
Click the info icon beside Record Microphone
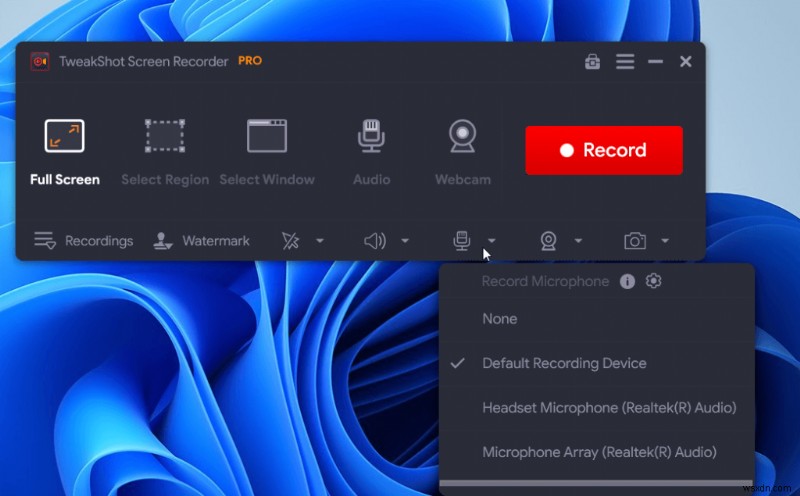pos(627,282)
